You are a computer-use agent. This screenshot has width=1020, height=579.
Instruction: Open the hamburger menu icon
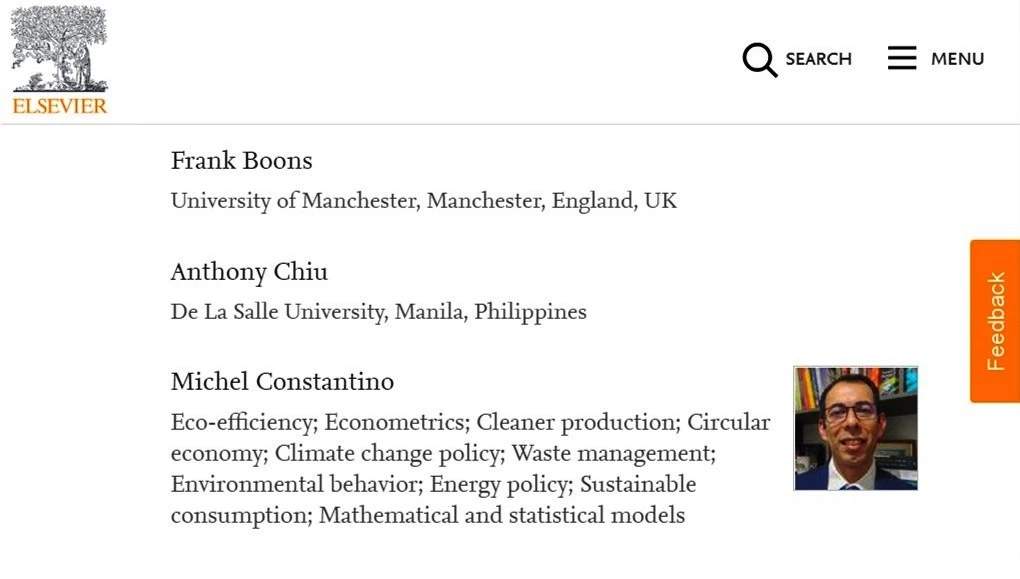(x=902, y=59)
